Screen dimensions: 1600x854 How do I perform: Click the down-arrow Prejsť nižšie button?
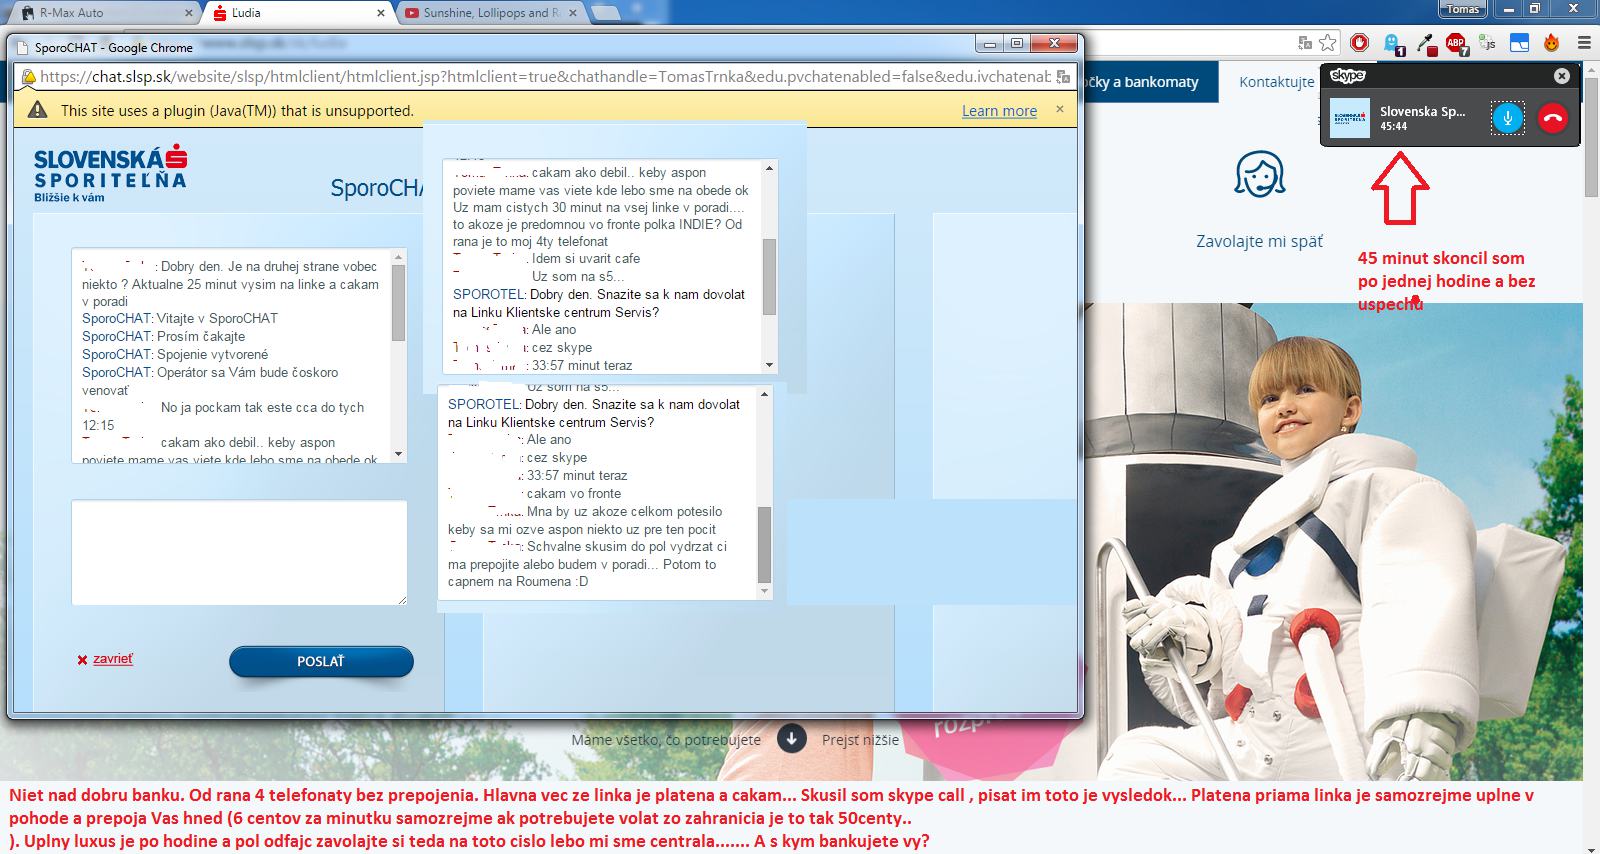[x=791, y=740]
